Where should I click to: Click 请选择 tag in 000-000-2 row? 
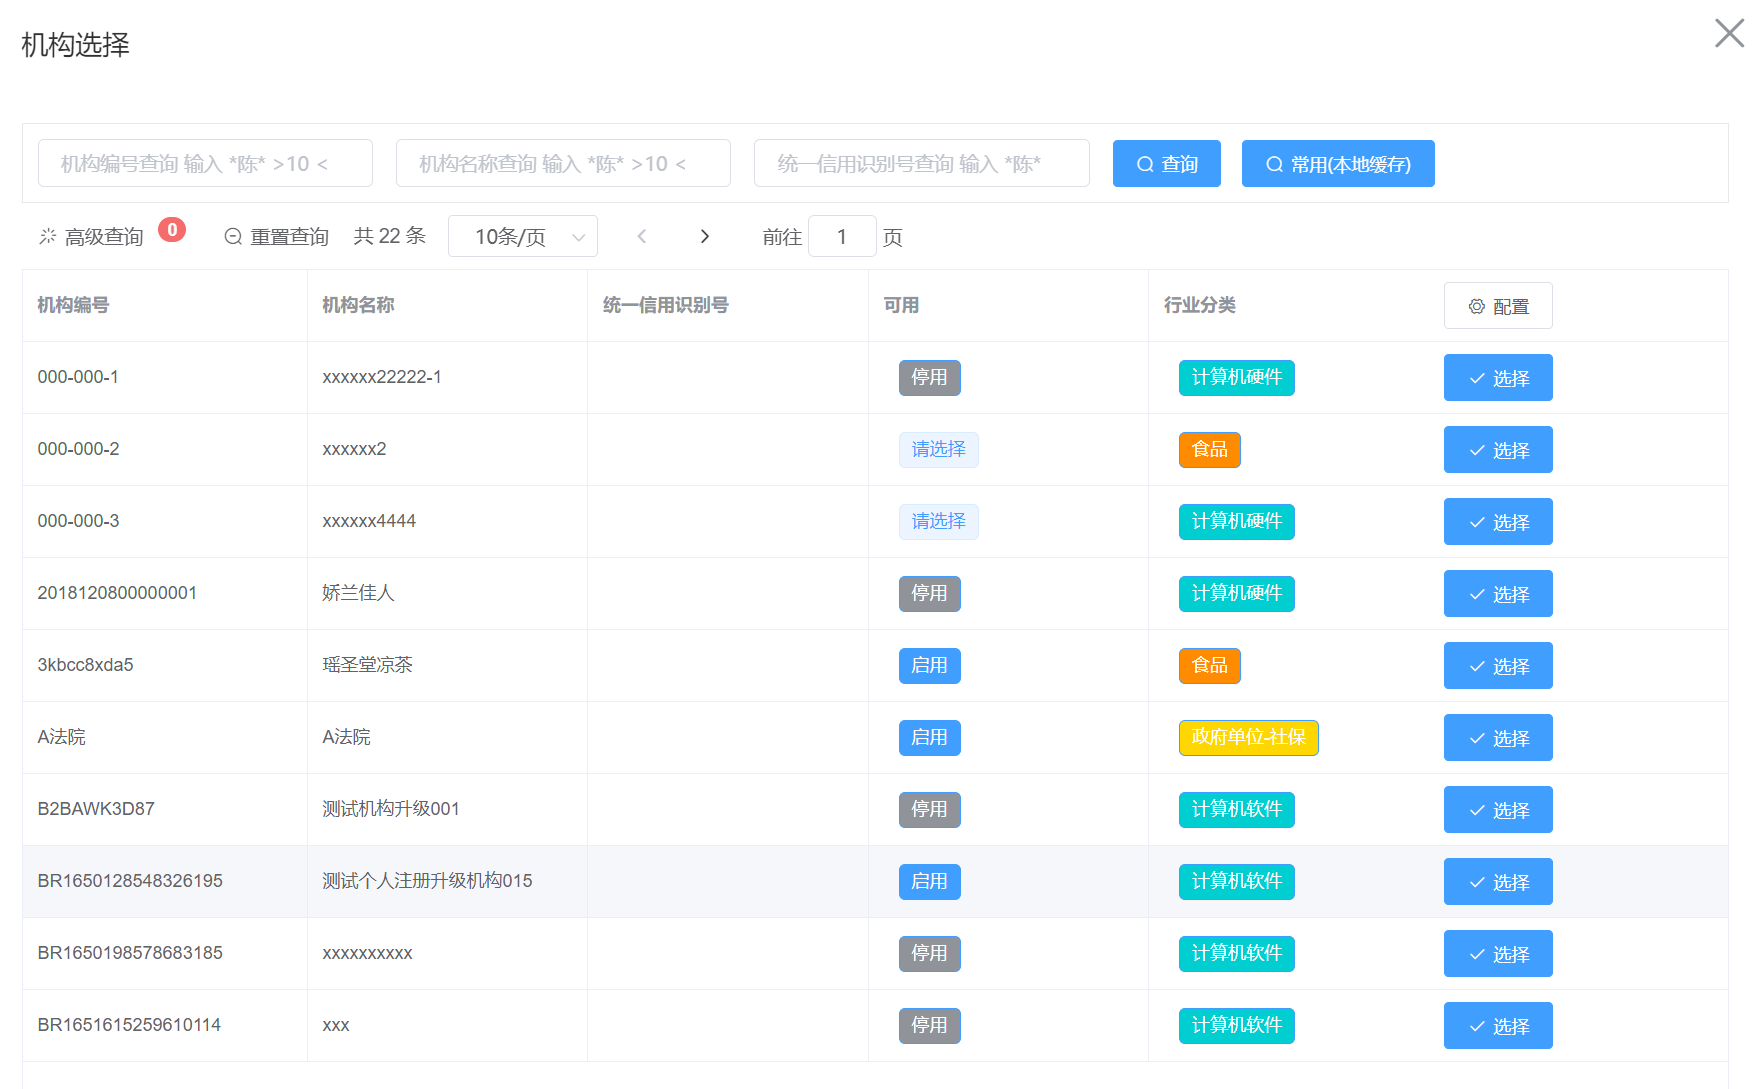pyautogui.click(x=938, y=450)
